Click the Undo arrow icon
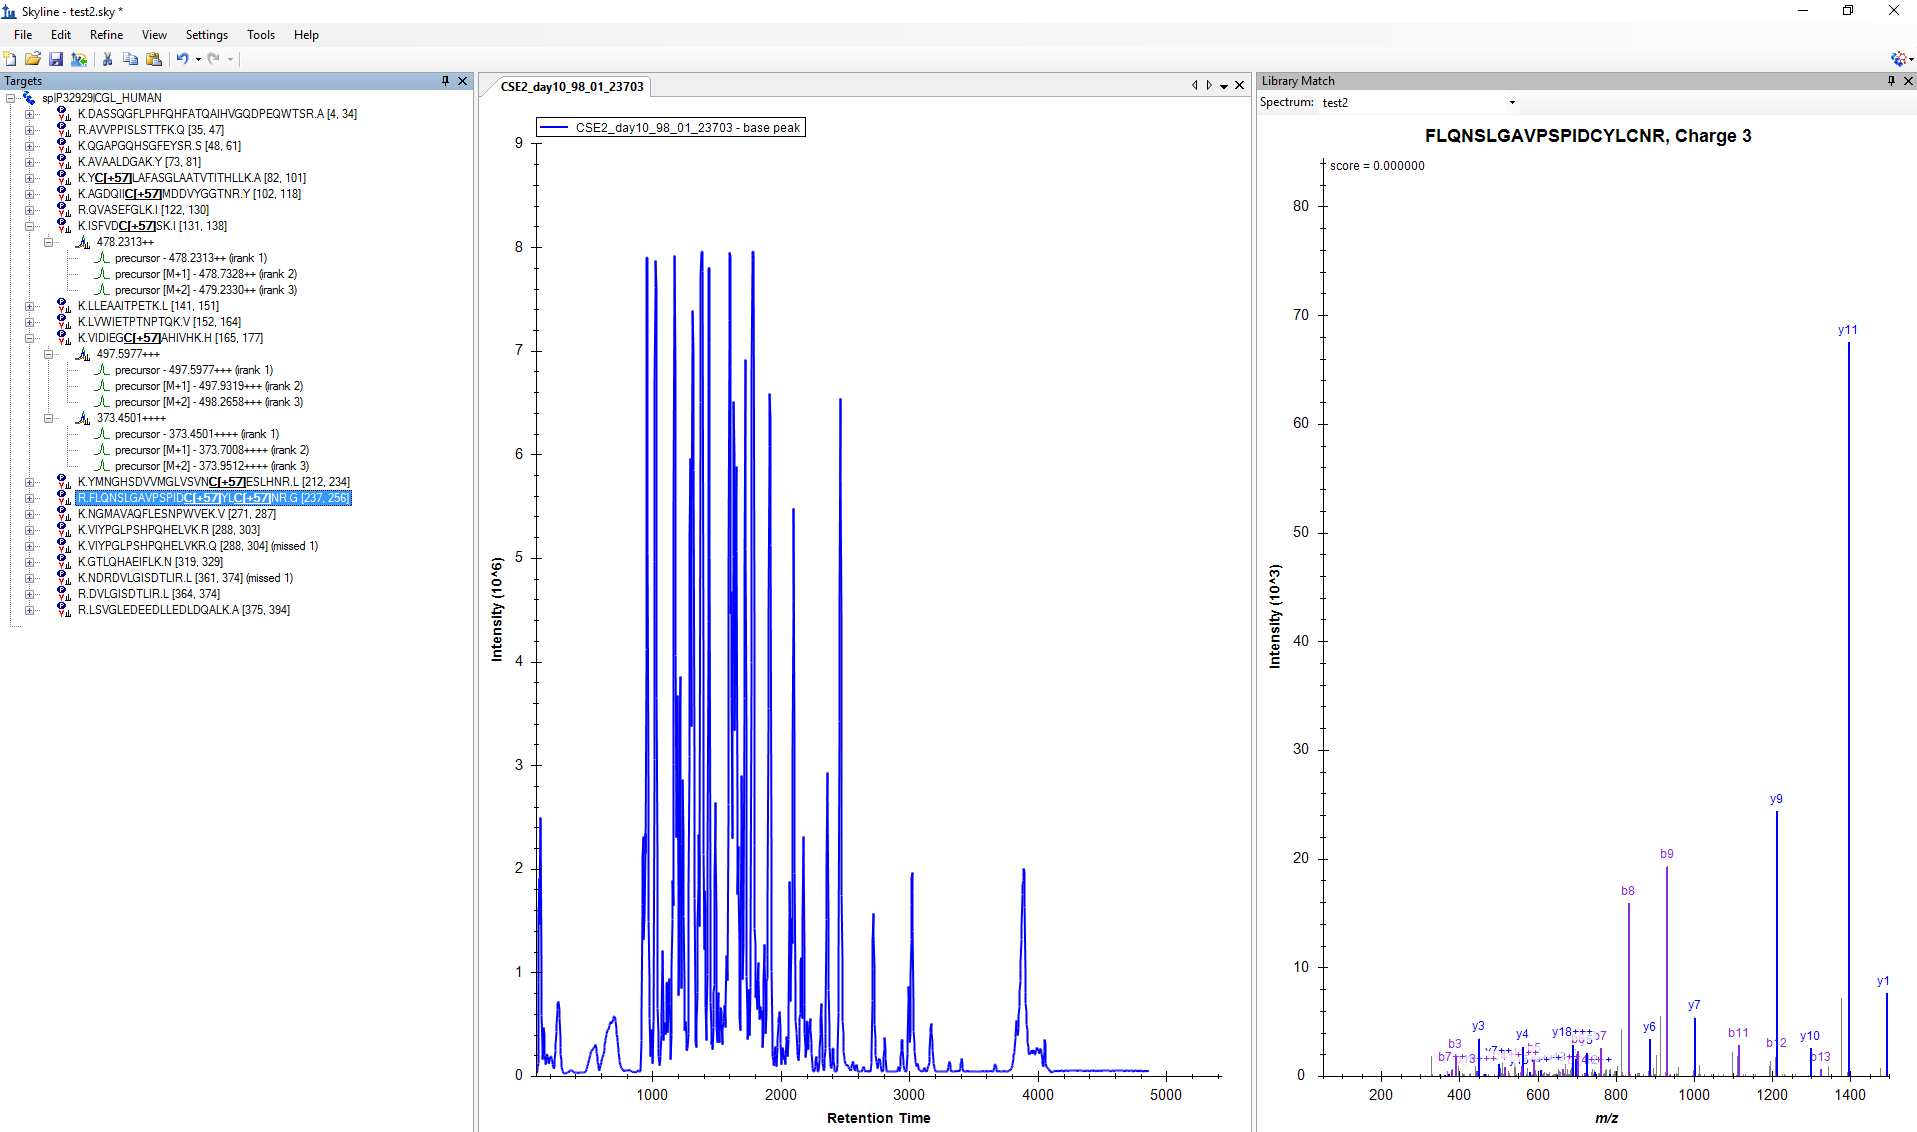Screen dimensions: 1917x1132 (x=182, y=59)
